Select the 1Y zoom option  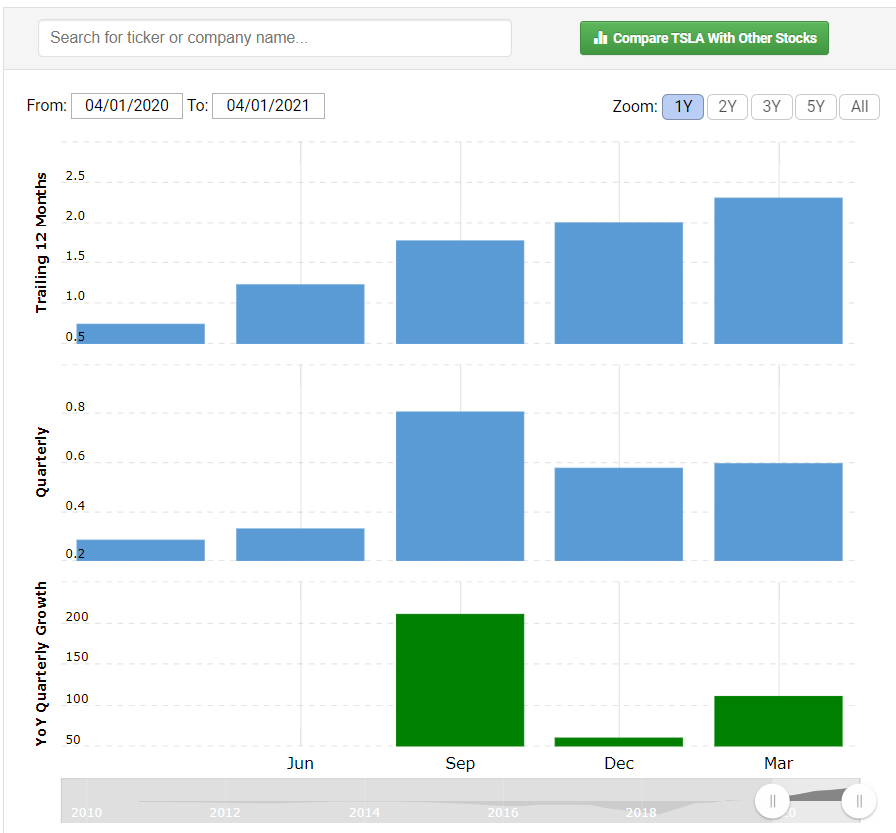[x=683, y=107]
